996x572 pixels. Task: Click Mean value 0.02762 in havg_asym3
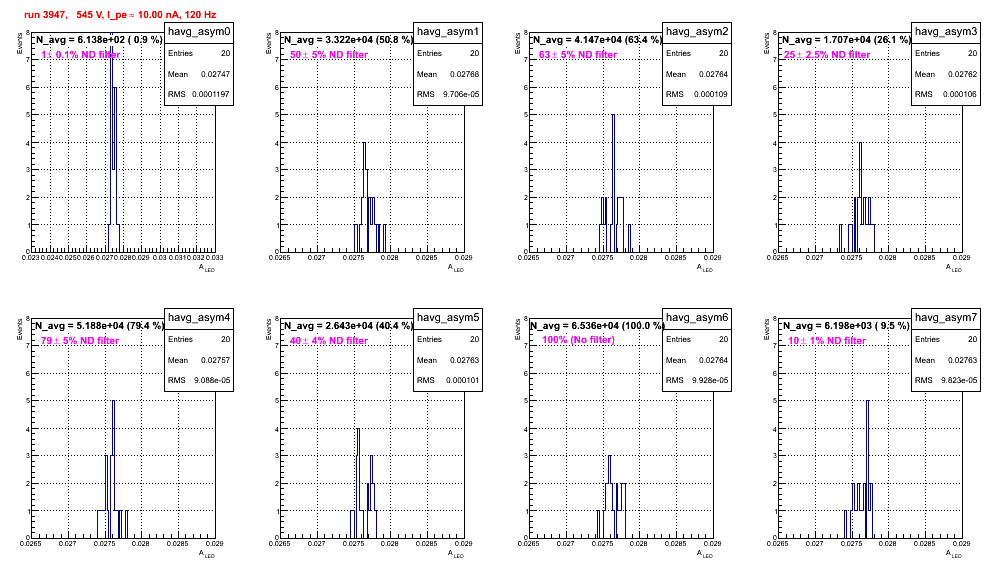[x=962, y=74]
